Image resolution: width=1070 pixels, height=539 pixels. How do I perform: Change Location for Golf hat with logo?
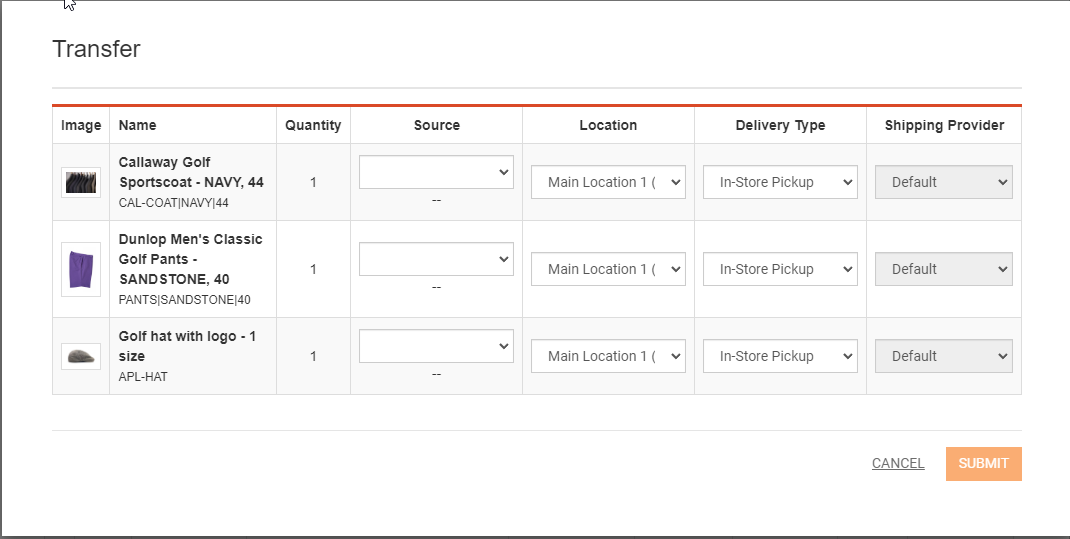(608, 356)
